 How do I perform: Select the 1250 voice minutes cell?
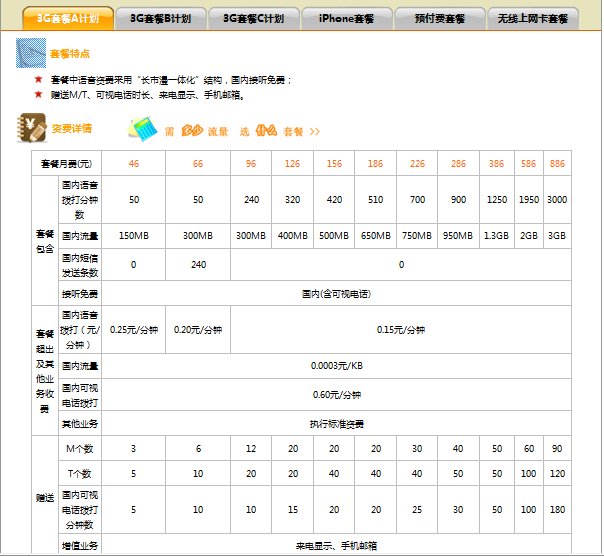[497, 200]
